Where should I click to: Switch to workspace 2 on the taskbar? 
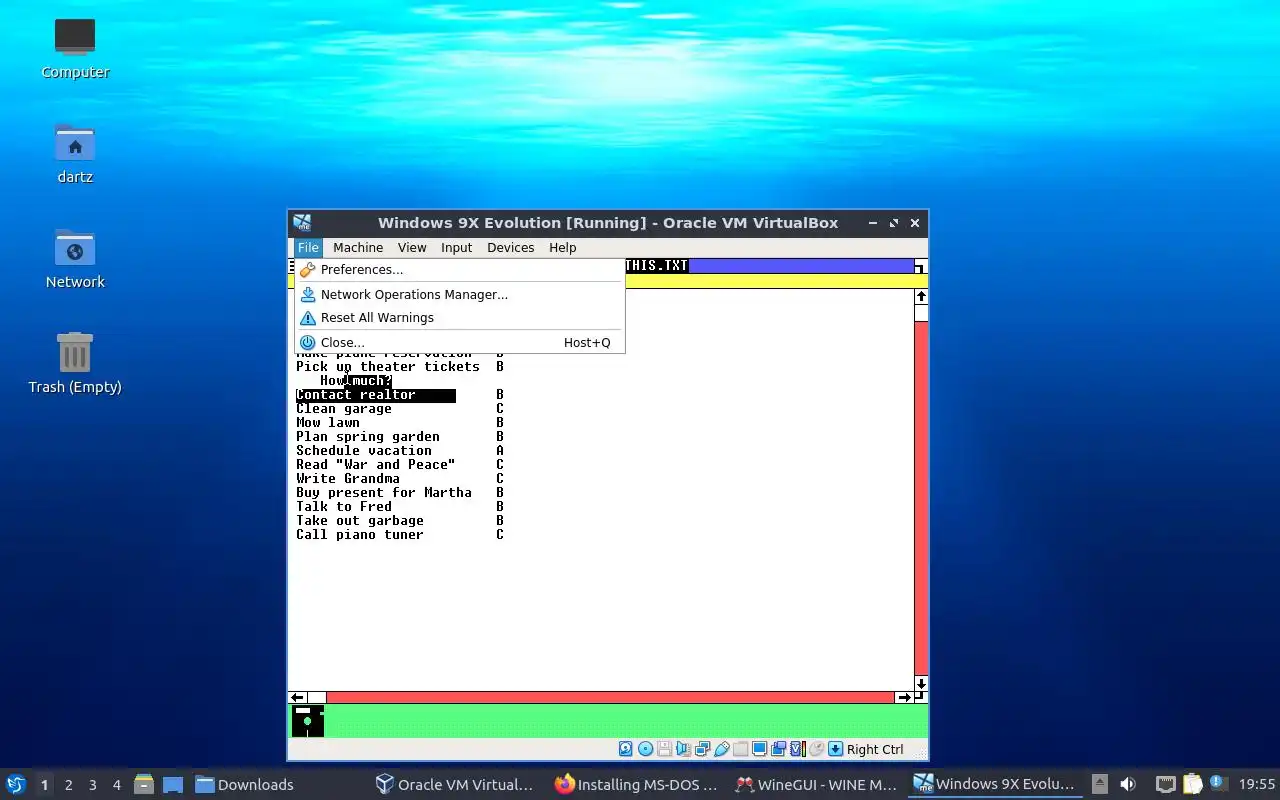pos(69,785)
